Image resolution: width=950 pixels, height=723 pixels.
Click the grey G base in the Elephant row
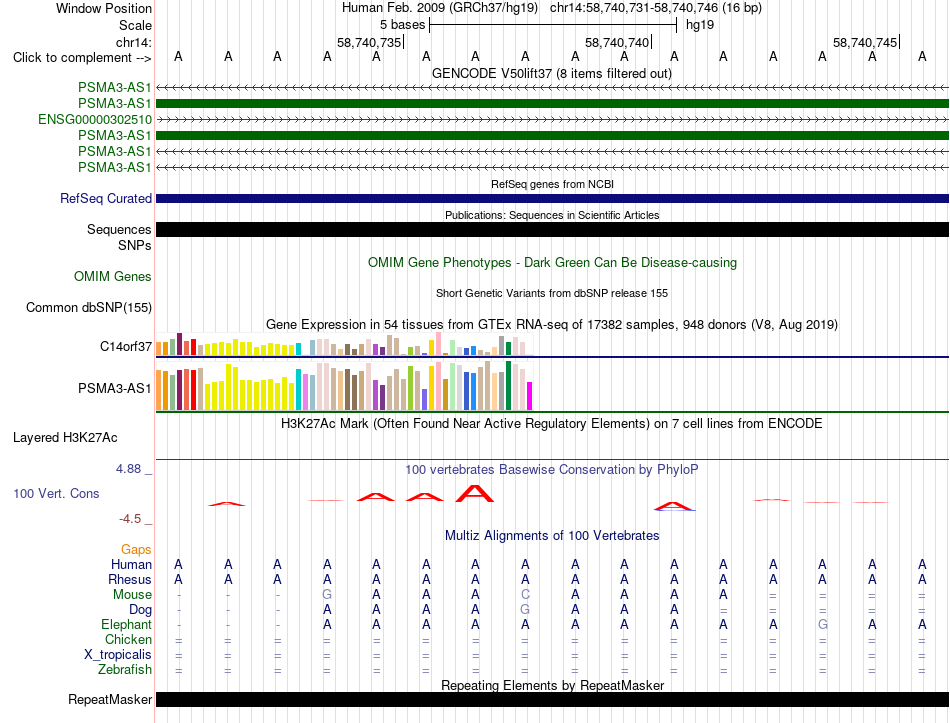pos(823,624)
